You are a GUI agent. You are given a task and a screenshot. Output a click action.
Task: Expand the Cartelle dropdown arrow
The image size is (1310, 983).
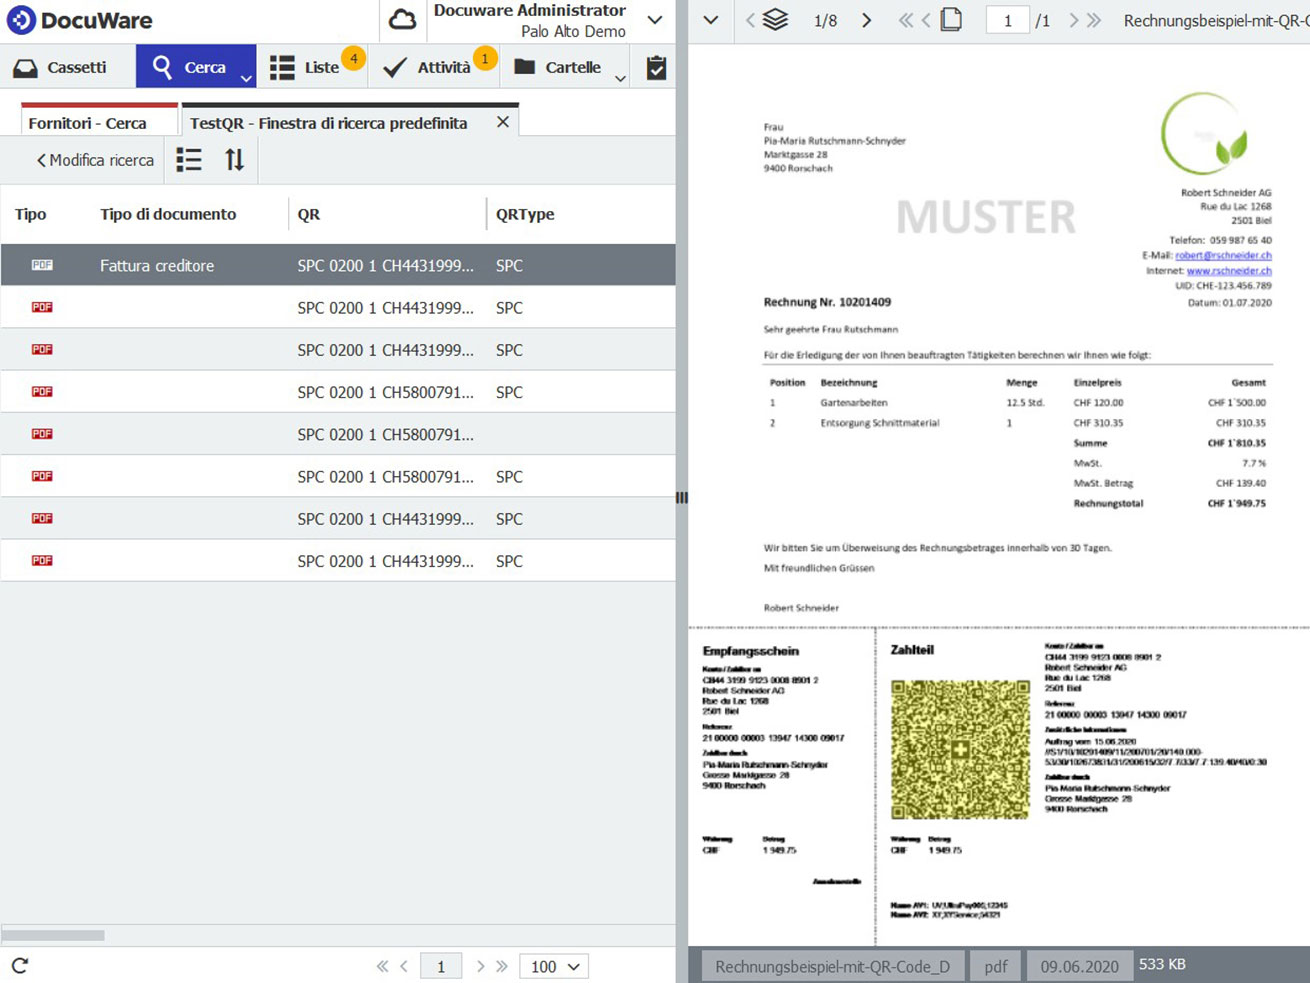tap(620, 78)
